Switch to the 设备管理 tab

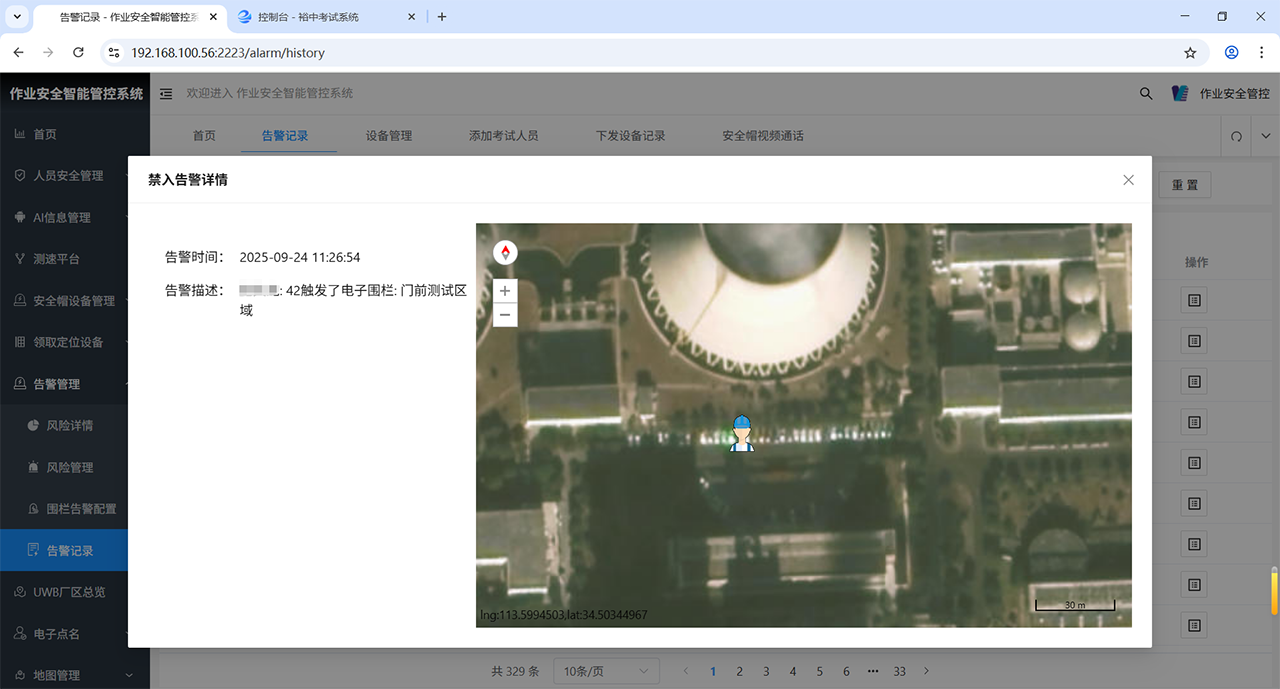pos(388,136)
